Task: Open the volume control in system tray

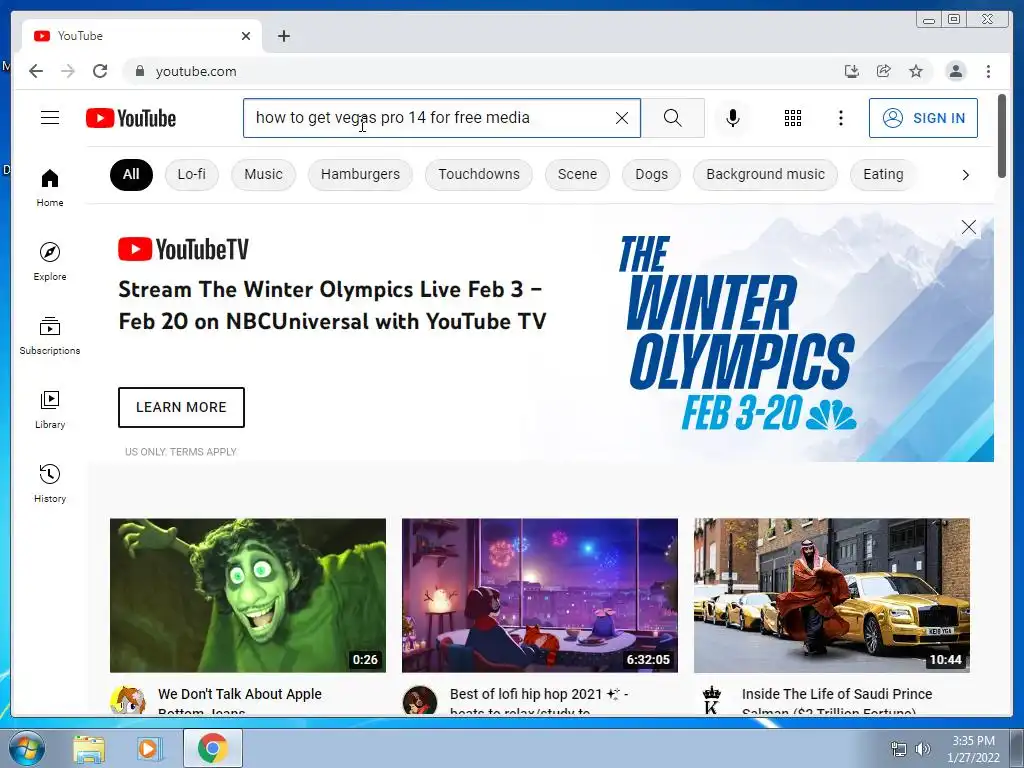Action: click(x=923, y=749)
